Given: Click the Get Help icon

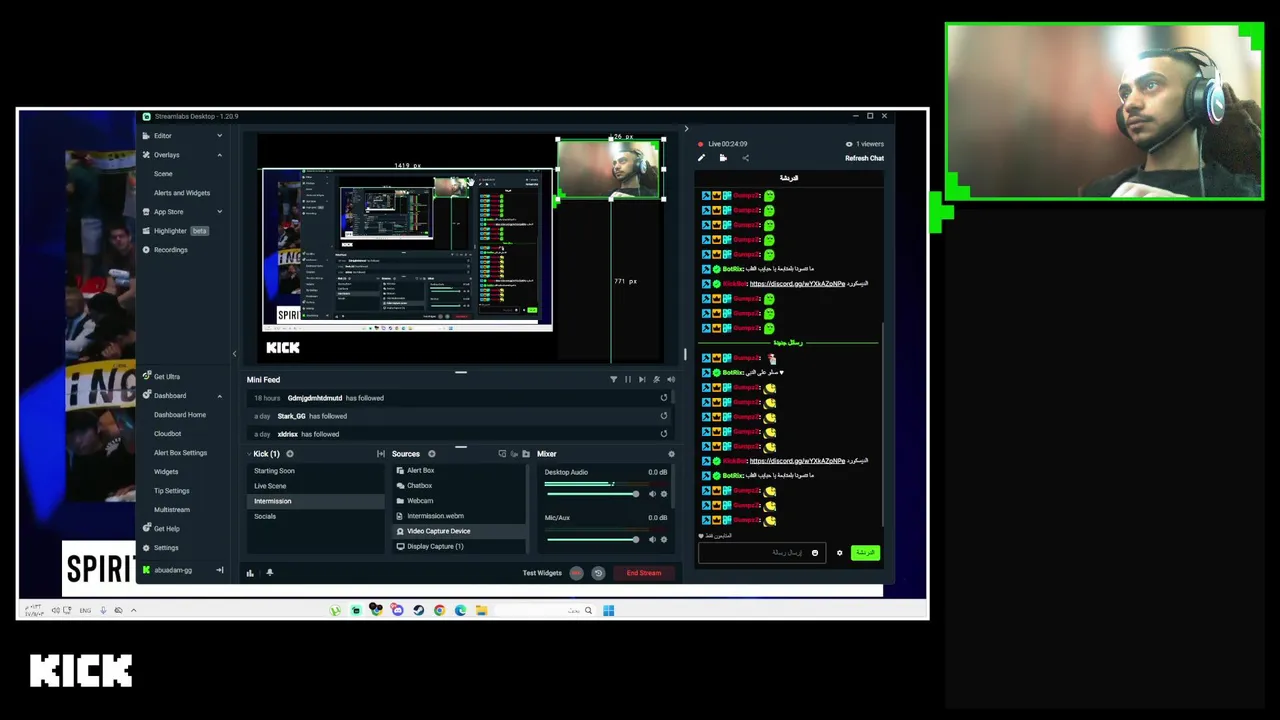Looking at the screenshot, I should [x=146, y=529].
